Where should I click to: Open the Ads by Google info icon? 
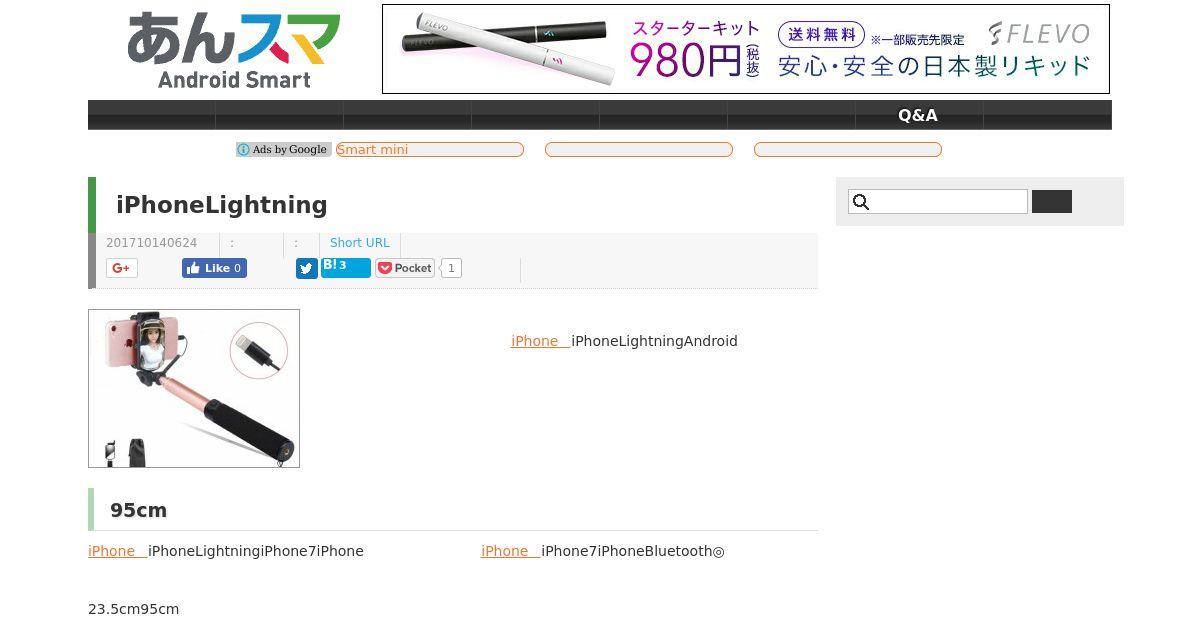click(243, 150)
